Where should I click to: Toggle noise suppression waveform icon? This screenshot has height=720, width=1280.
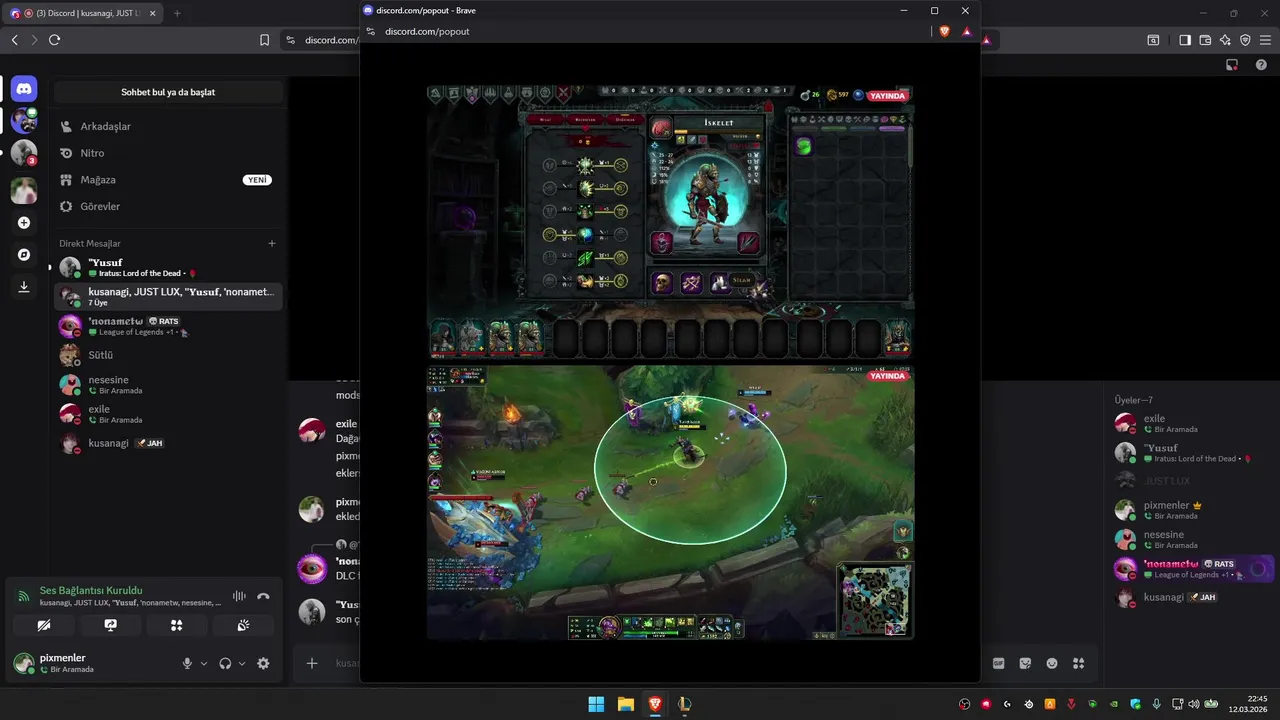239,596
